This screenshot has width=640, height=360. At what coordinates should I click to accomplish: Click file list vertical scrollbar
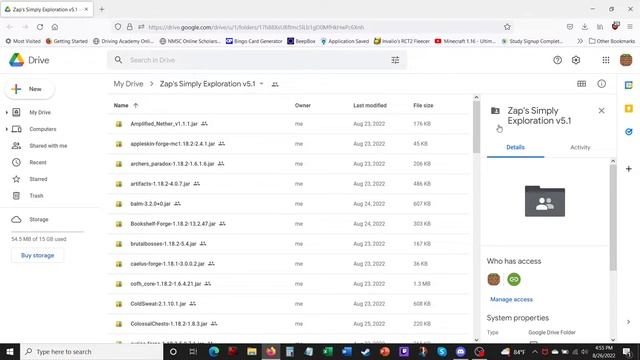(x=476, y=127)
